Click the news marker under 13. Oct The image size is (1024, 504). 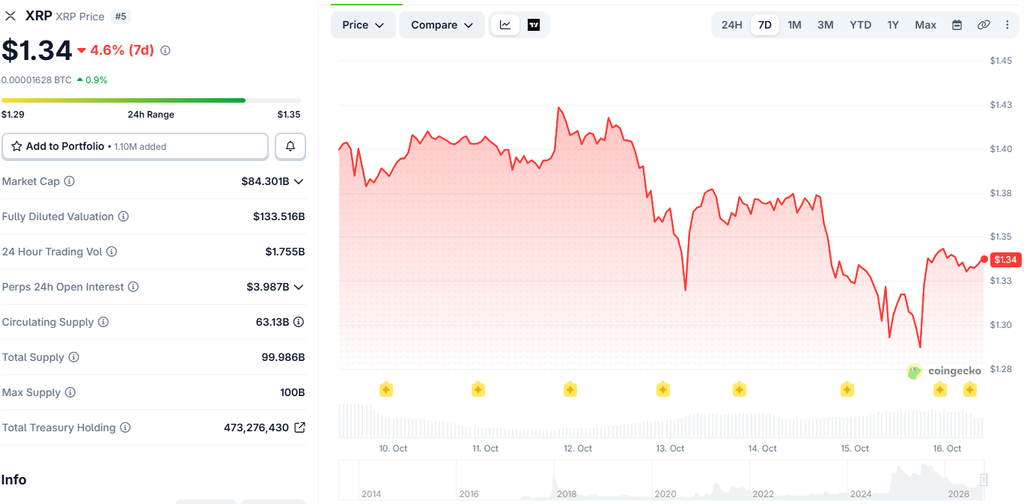point(663,390)
